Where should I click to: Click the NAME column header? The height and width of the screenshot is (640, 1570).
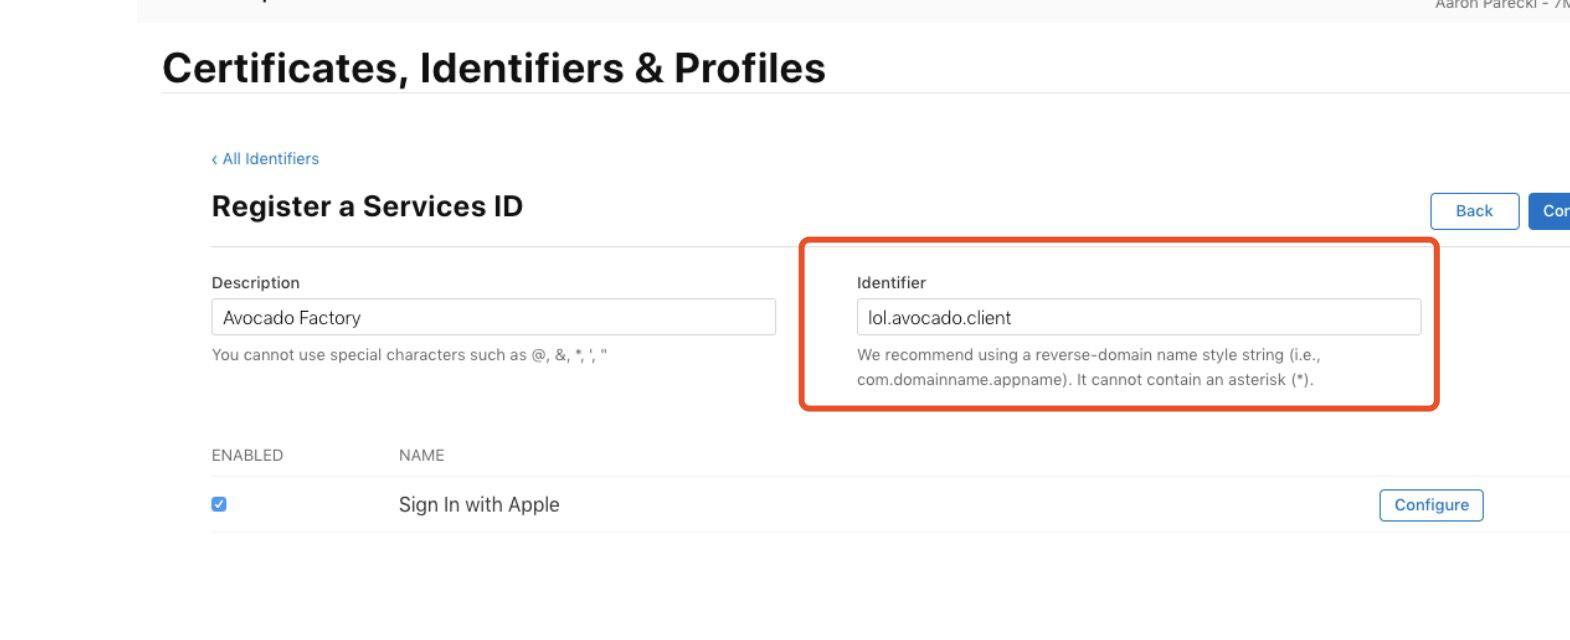pyautogui.click(x=421, y=455)
